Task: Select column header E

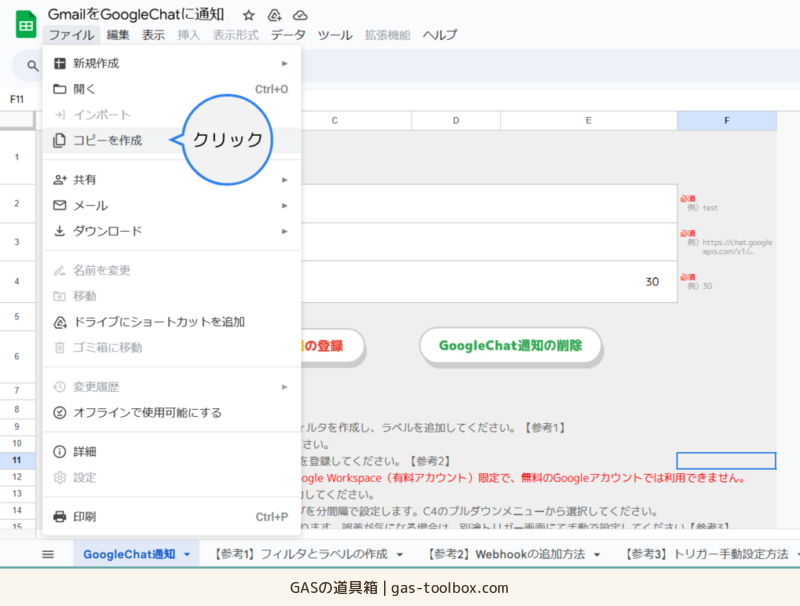Action: coord(588,120)
